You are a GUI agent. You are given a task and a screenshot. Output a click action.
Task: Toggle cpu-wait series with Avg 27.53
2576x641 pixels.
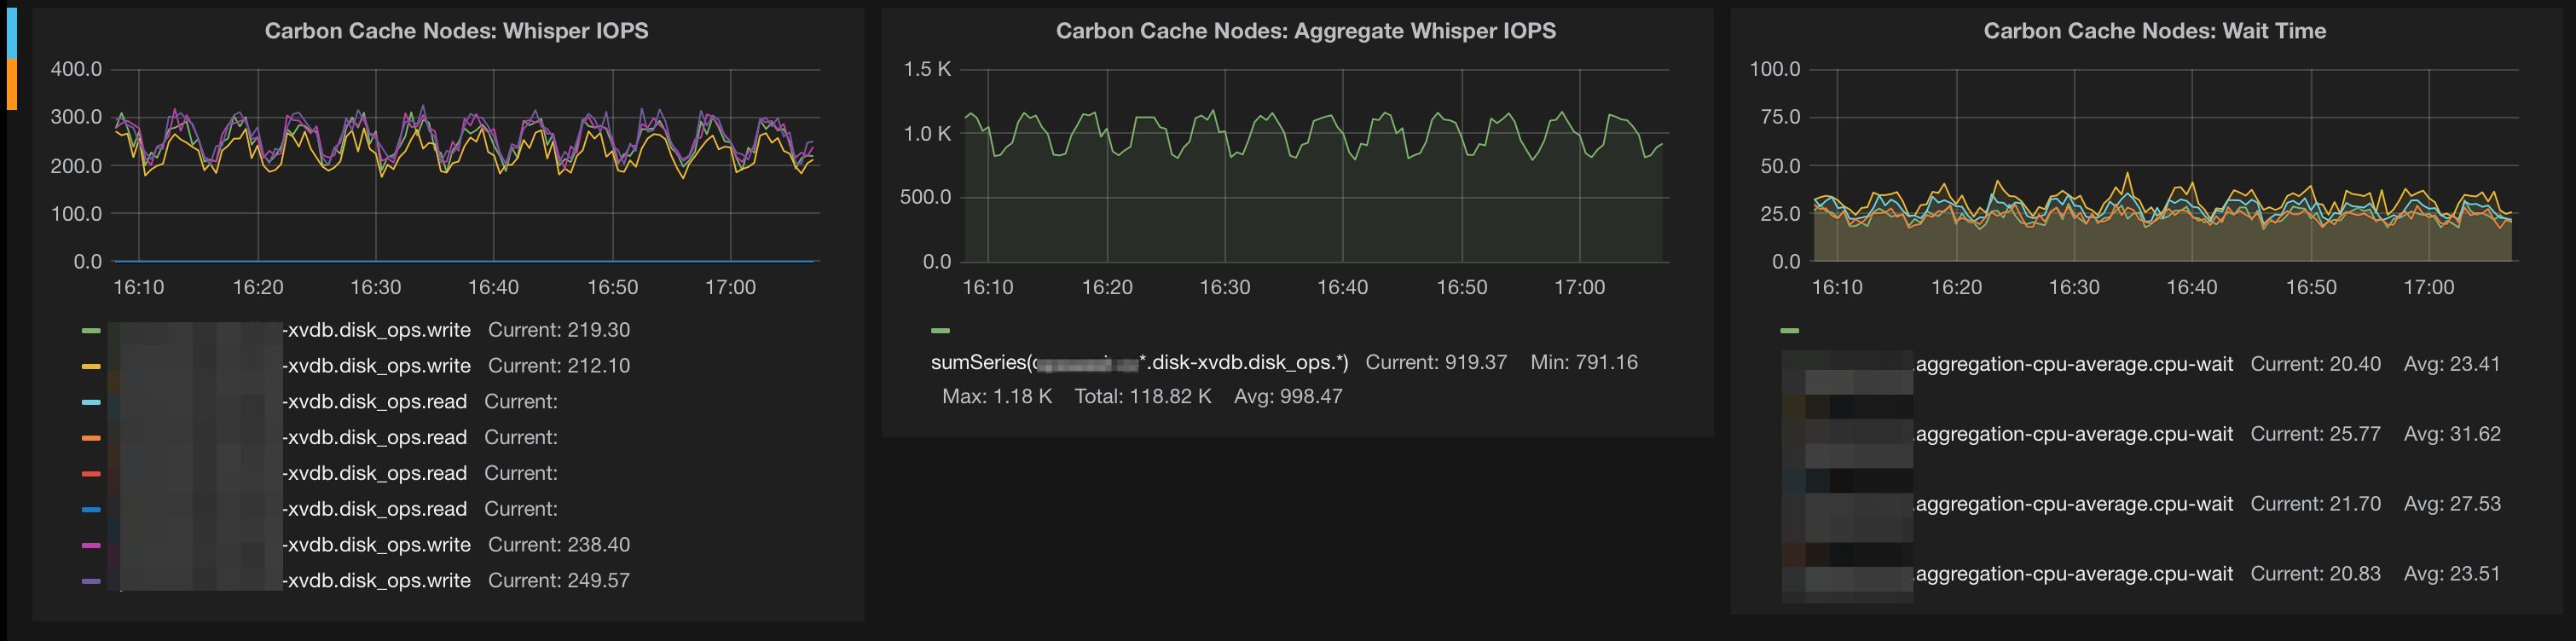[x=2073, y=505]
